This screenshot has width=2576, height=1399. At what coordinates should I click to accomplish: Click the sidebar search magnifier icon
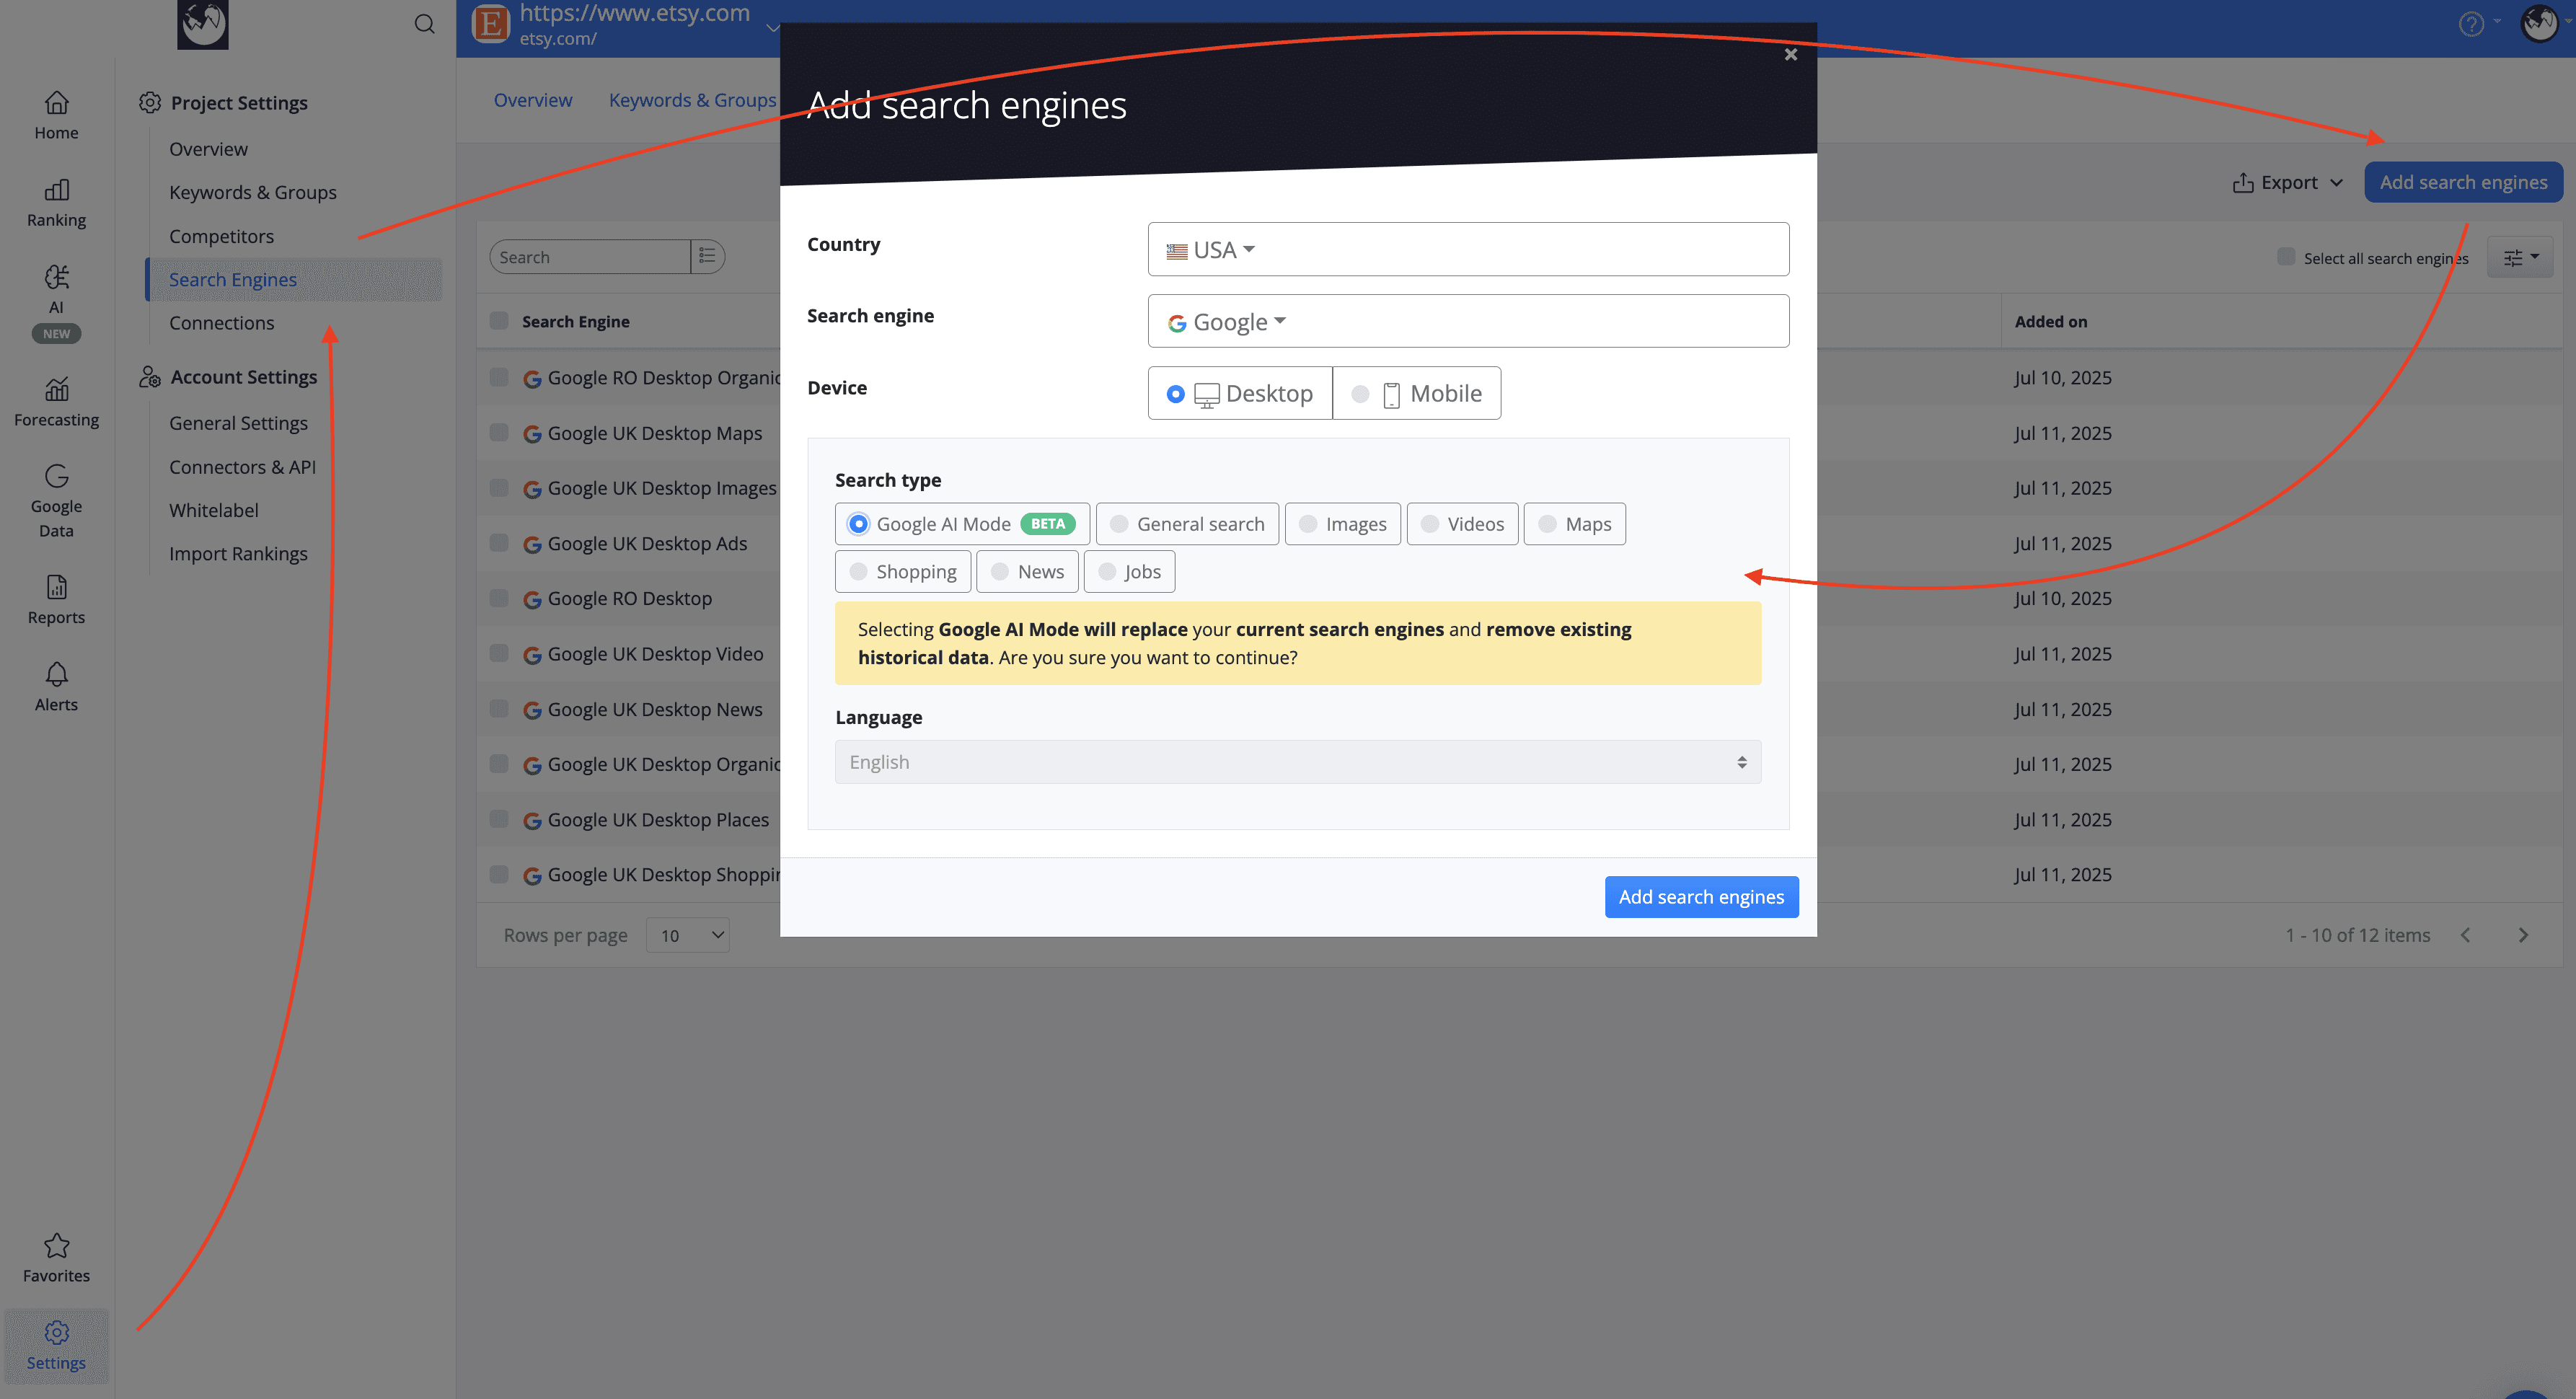pyautogui.click(x=424, y=24)
